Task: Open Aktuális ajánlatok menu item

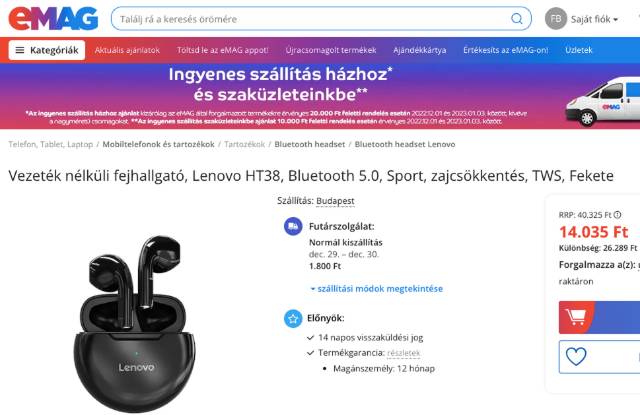Action: (x=127, y=50)
